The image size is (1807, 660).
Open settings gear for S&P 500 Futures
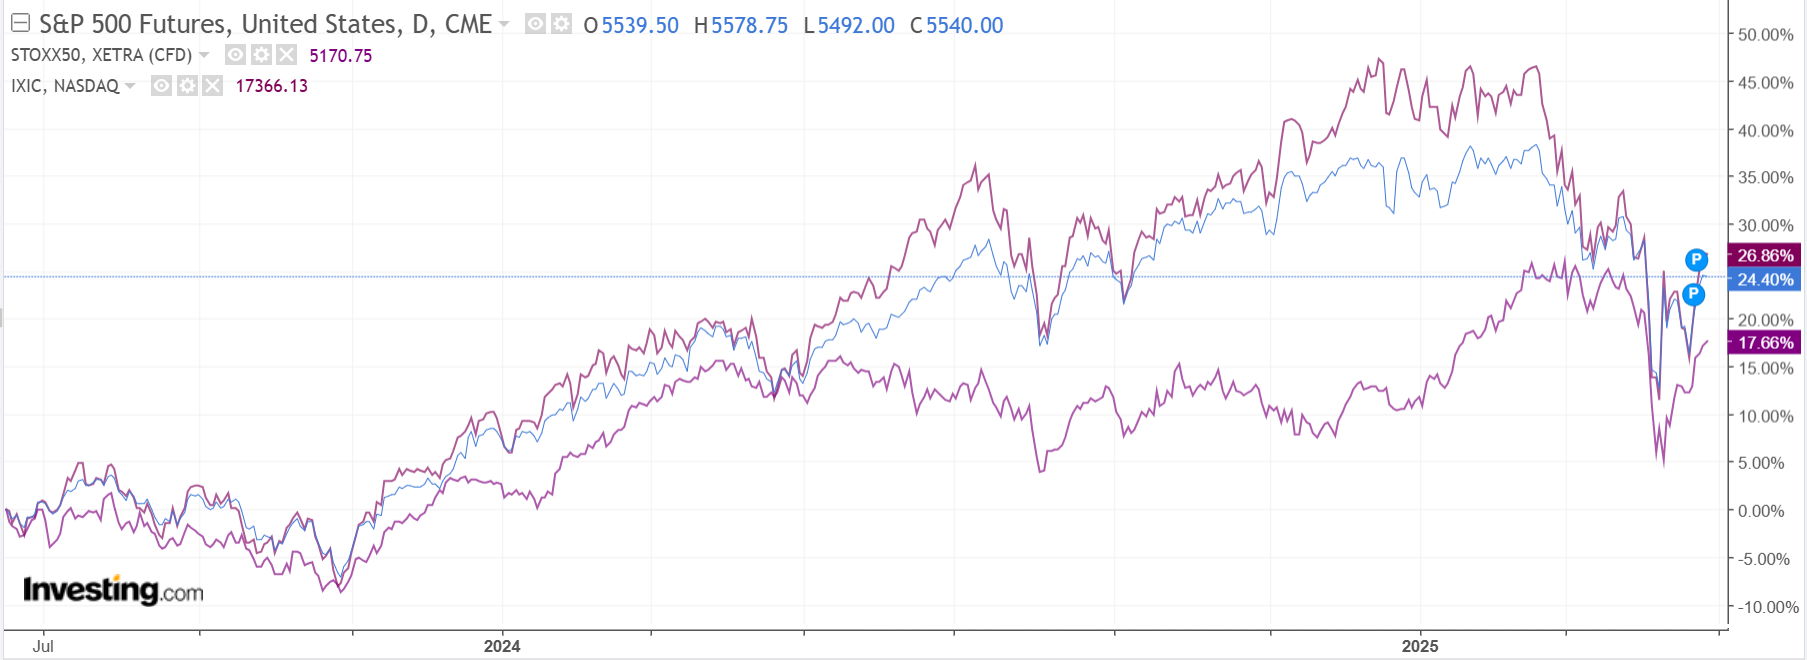click(561, 24)
